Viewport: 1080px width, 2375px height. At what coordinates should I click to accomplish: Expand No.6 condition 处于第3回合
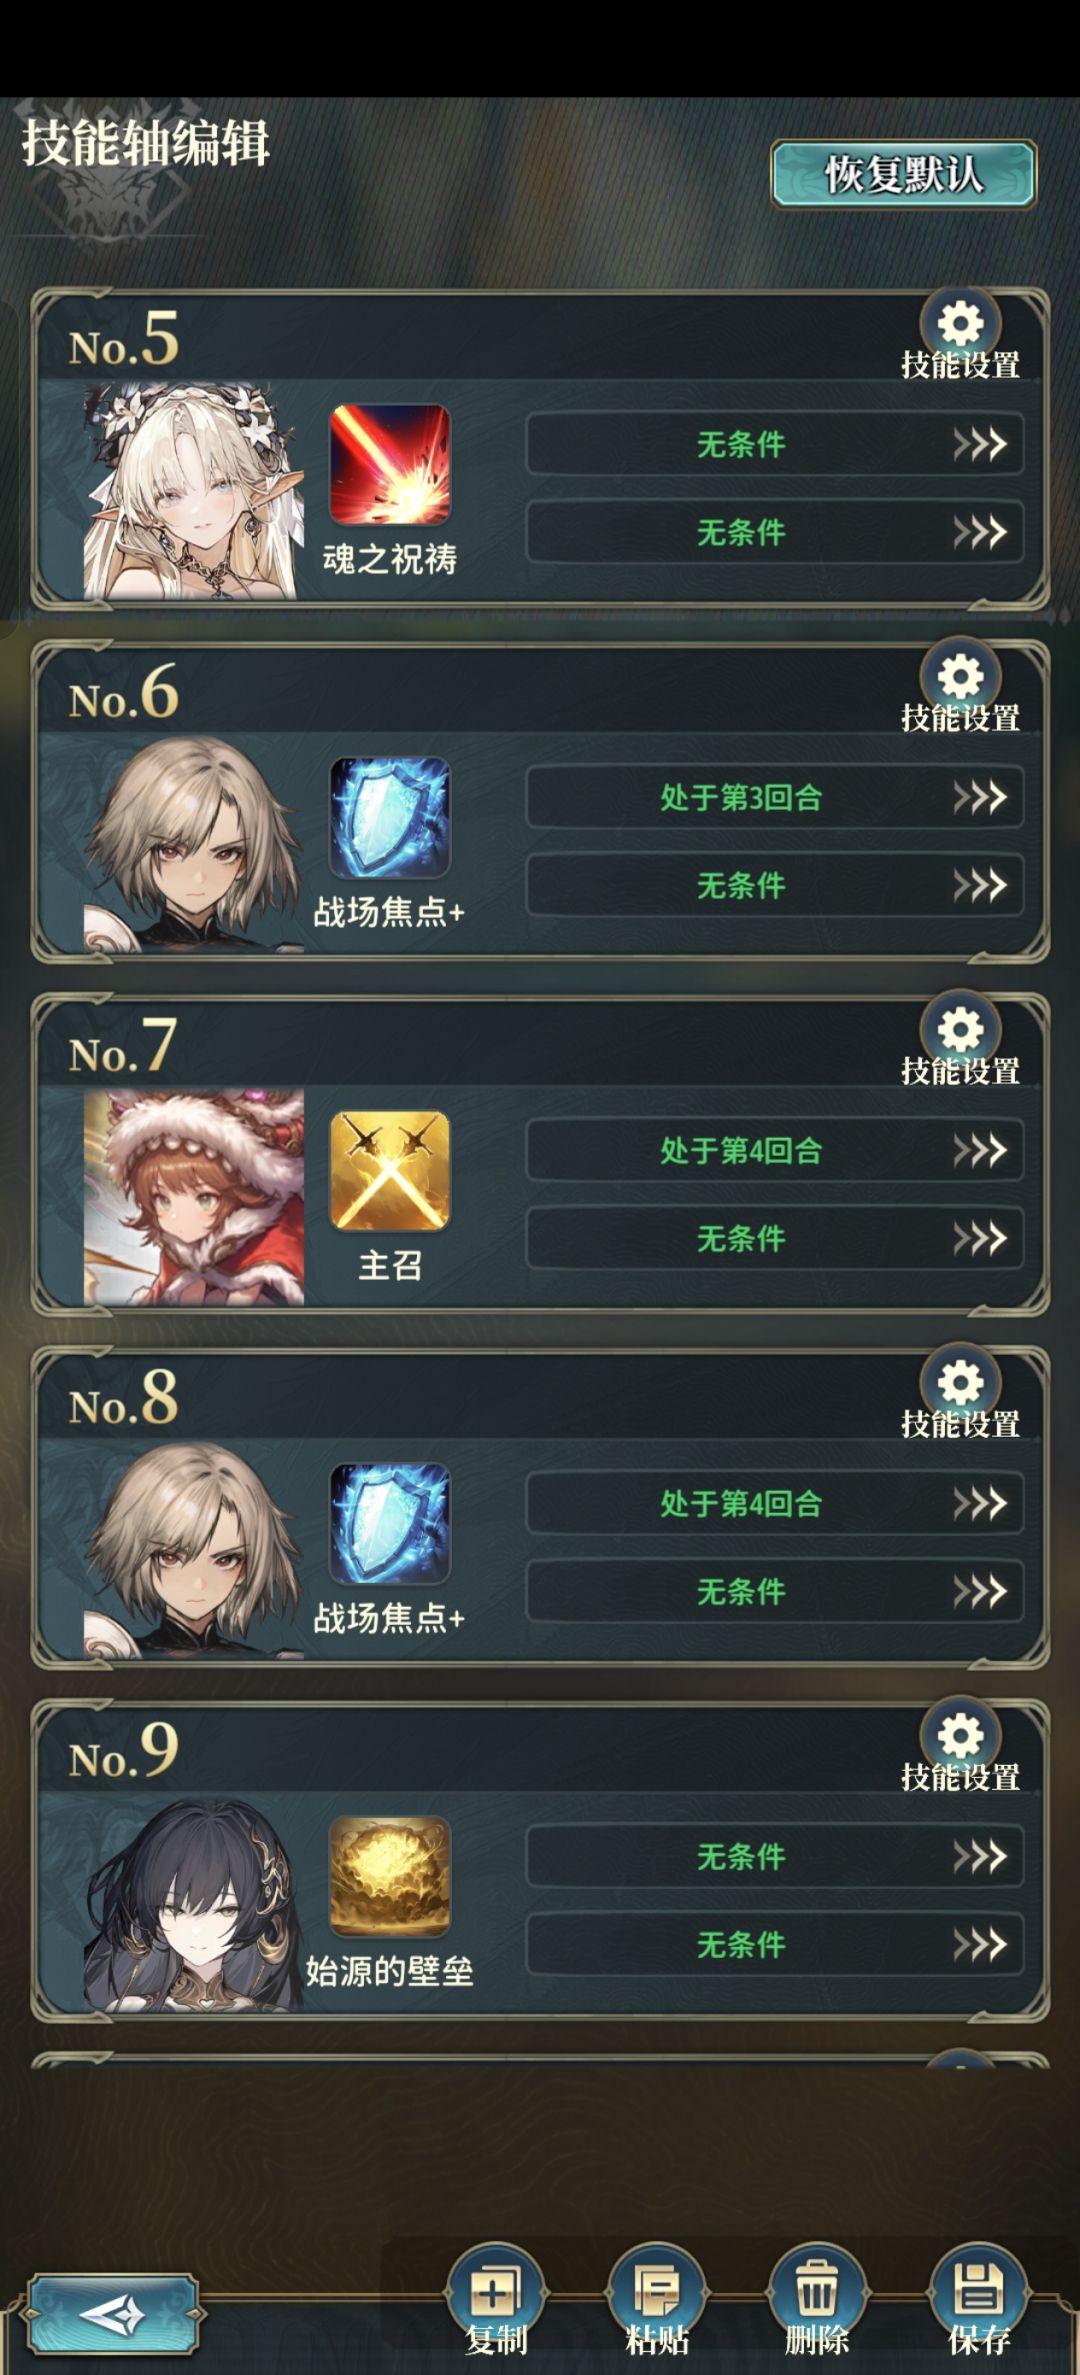click(775, 797)
